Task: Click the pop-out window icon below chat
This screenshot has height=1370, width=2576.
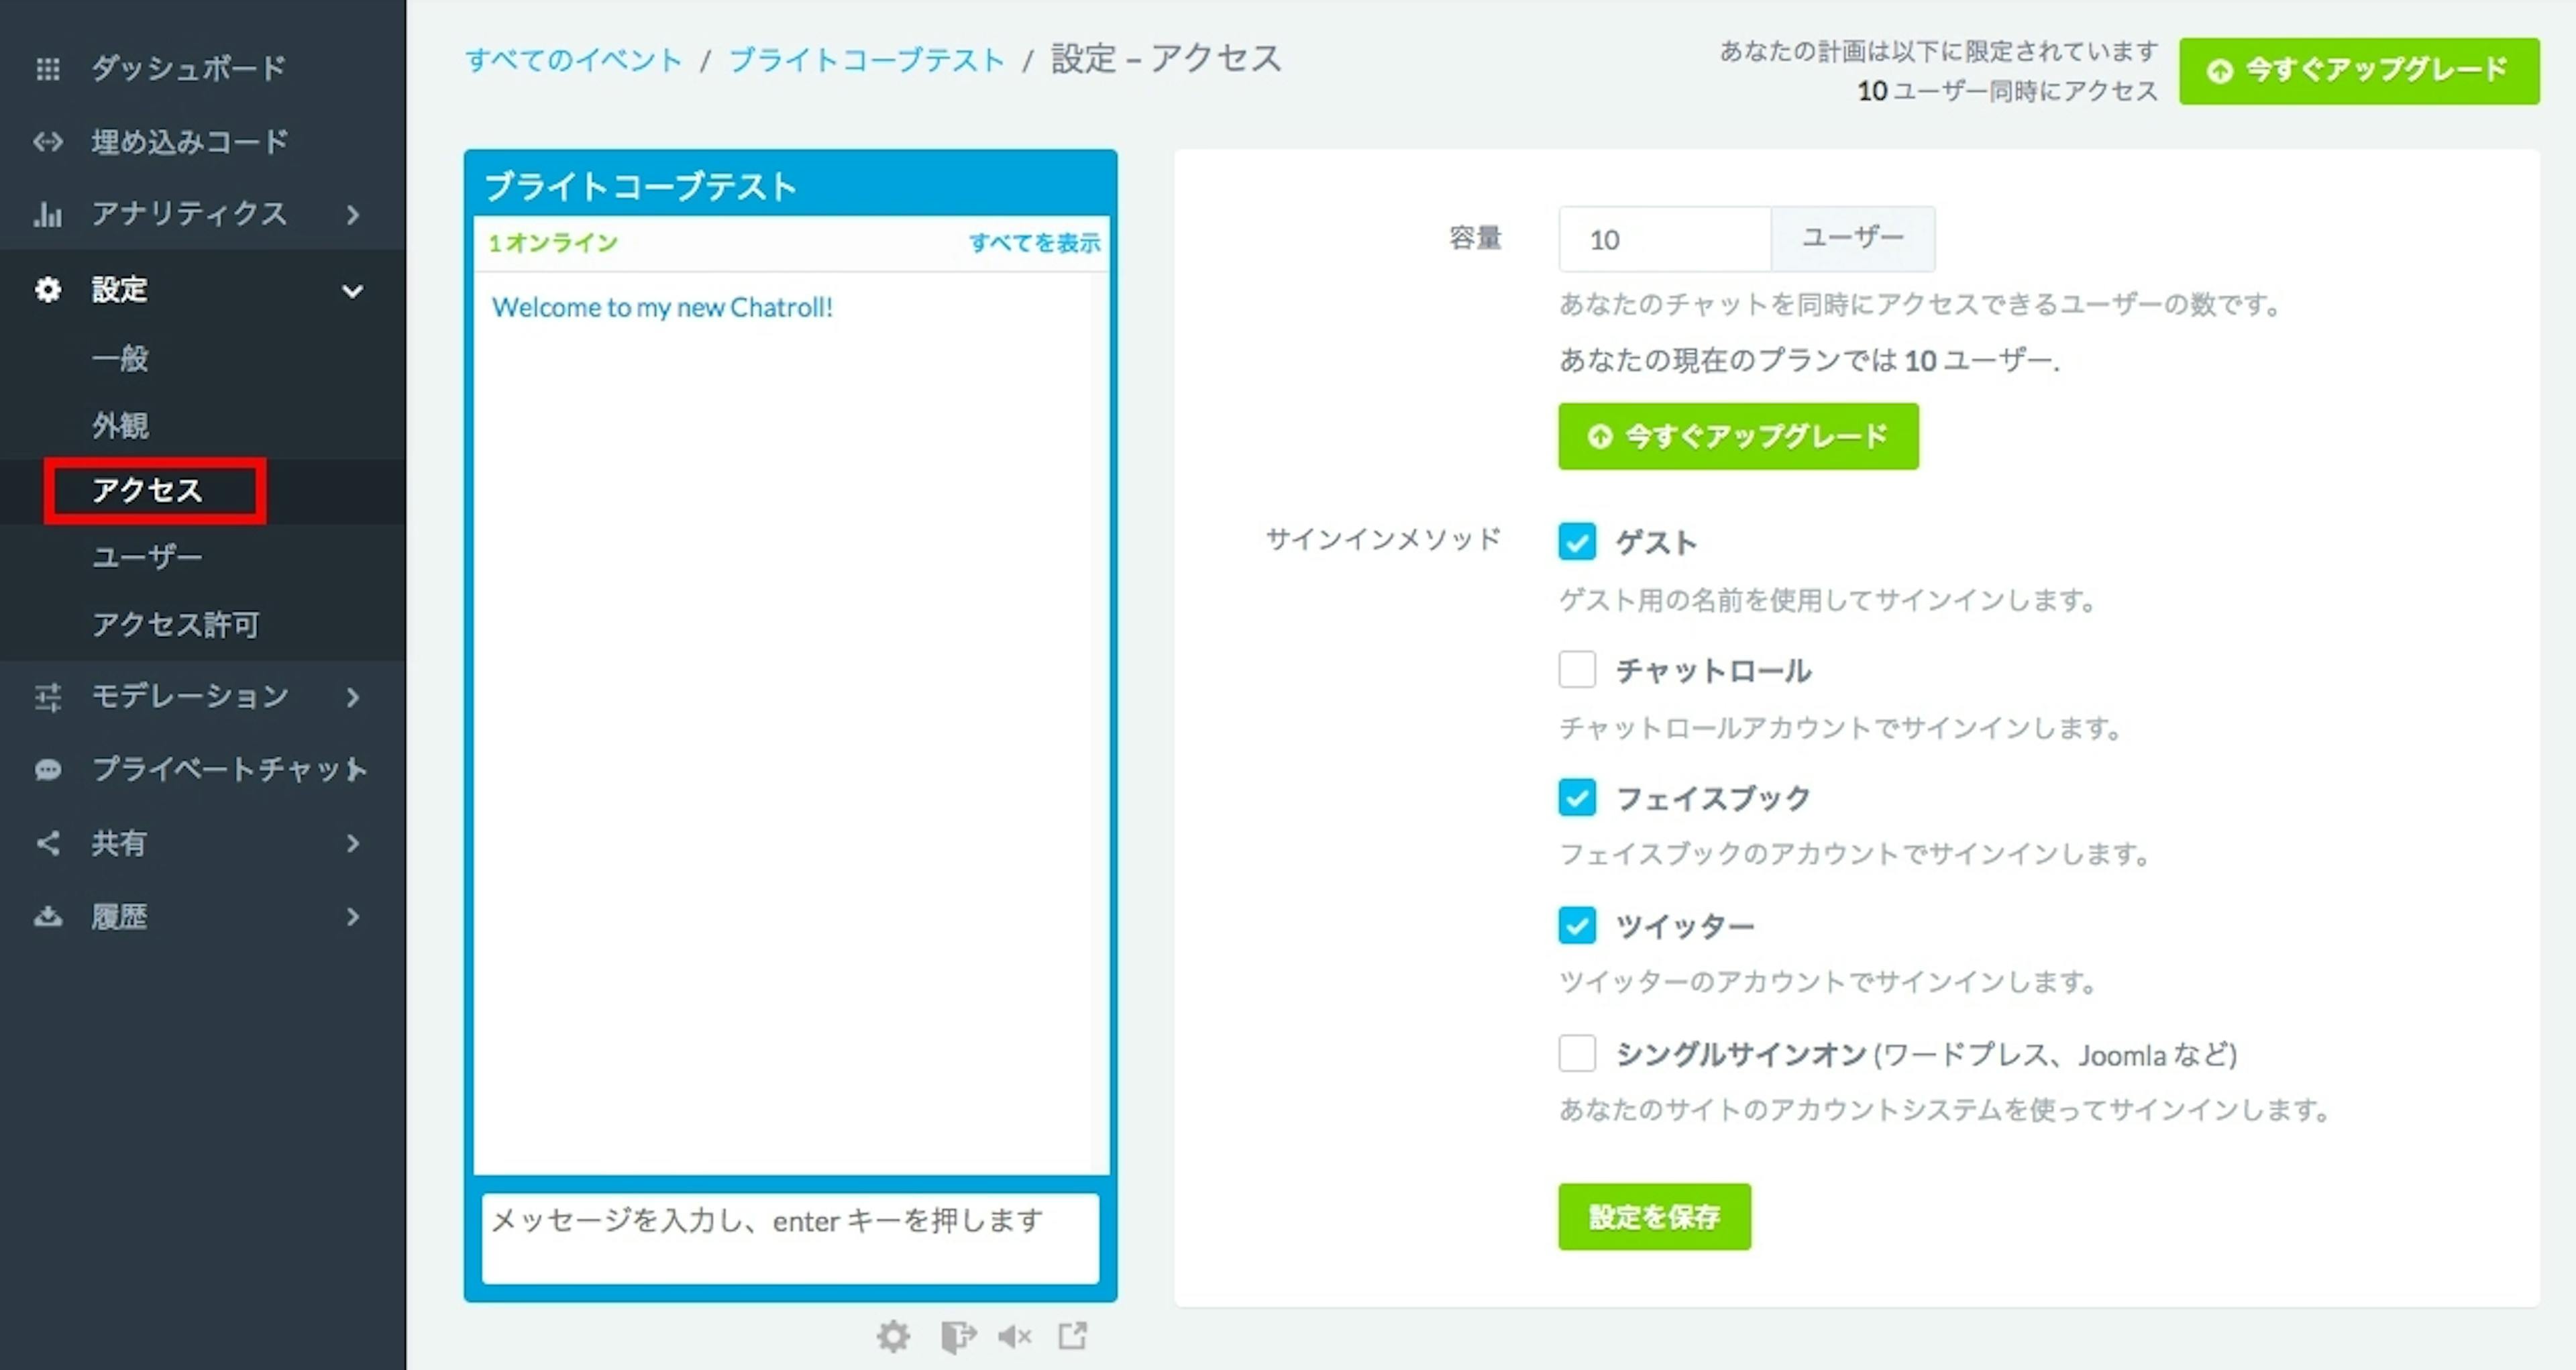Action: tap(1073, 1336)
